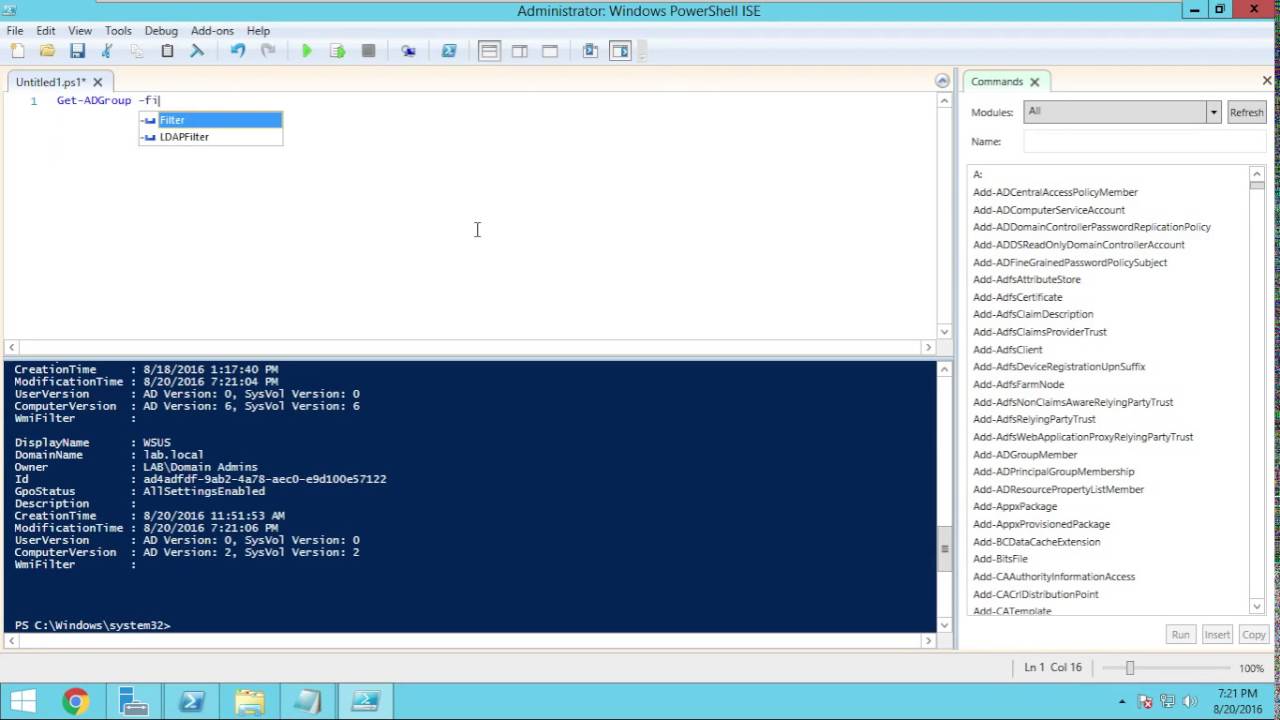Click the Cut scissors icon

click(x=107, y=51)
